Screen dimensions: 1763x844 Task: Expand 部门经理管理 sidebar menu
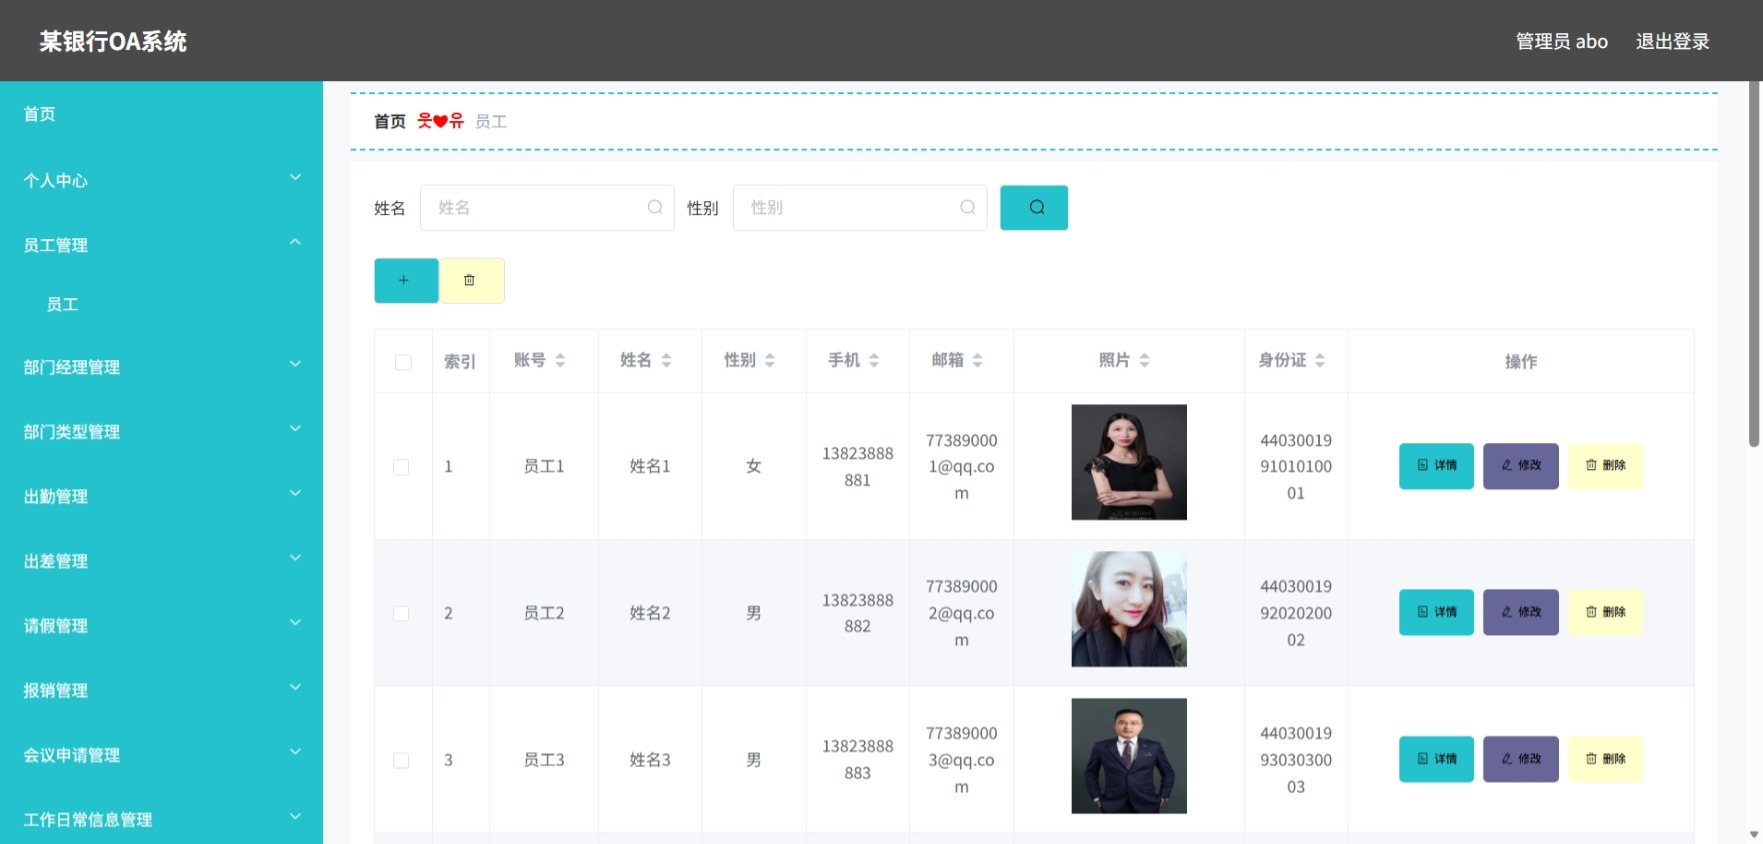(161, 367)
